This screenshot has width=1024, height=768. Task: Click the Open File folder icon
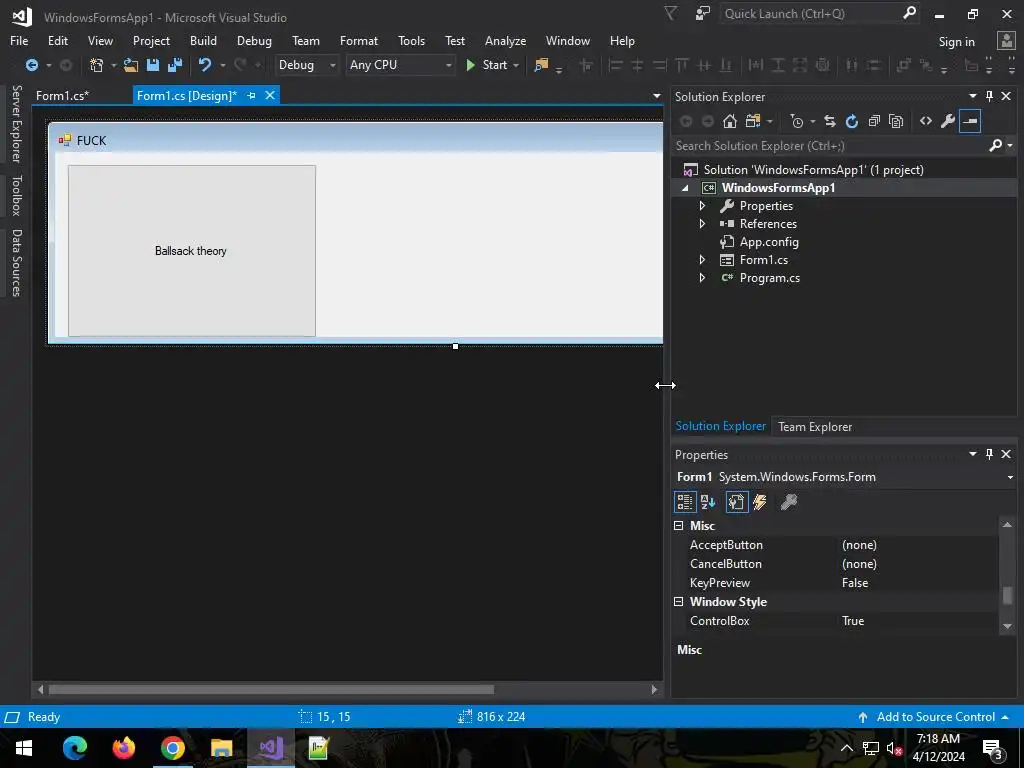(131, 65)
